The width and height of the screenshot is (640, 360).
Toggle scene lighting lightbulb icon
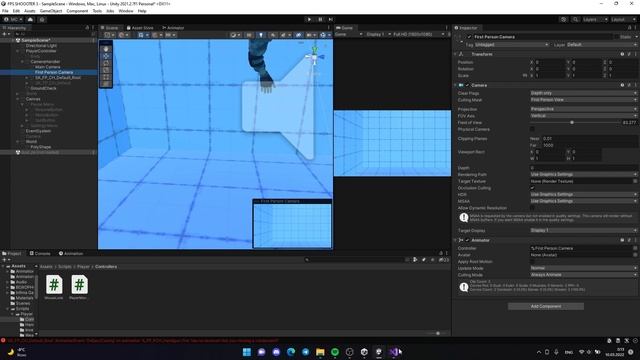pos(261,35)
